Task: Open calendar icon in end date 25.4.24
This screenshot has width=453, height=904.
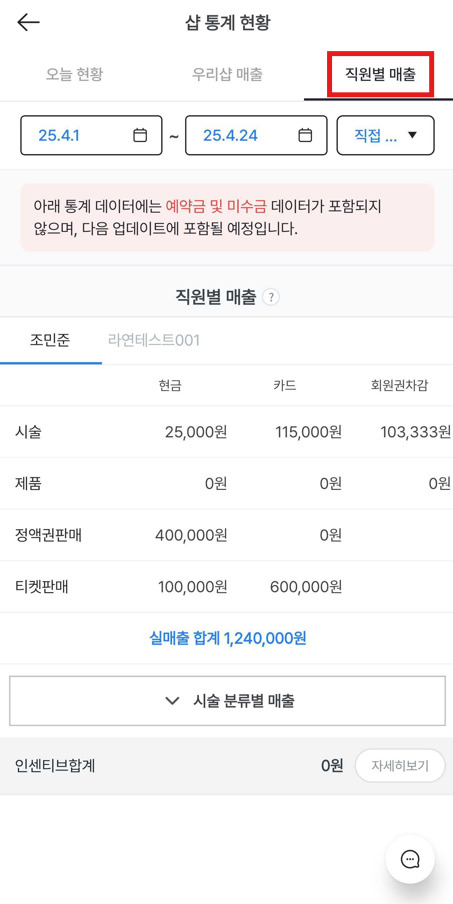Action: click(305, 135)
